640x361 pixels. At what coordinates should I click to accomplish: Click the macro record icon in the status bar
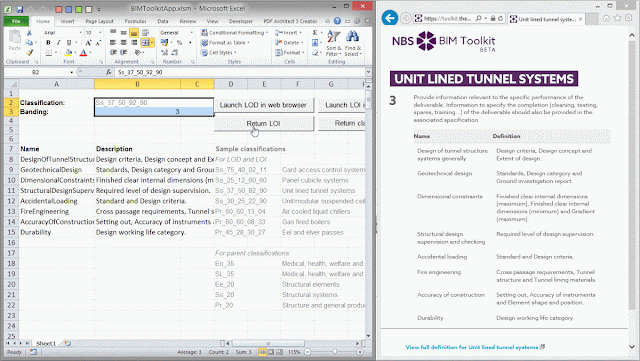33,352
